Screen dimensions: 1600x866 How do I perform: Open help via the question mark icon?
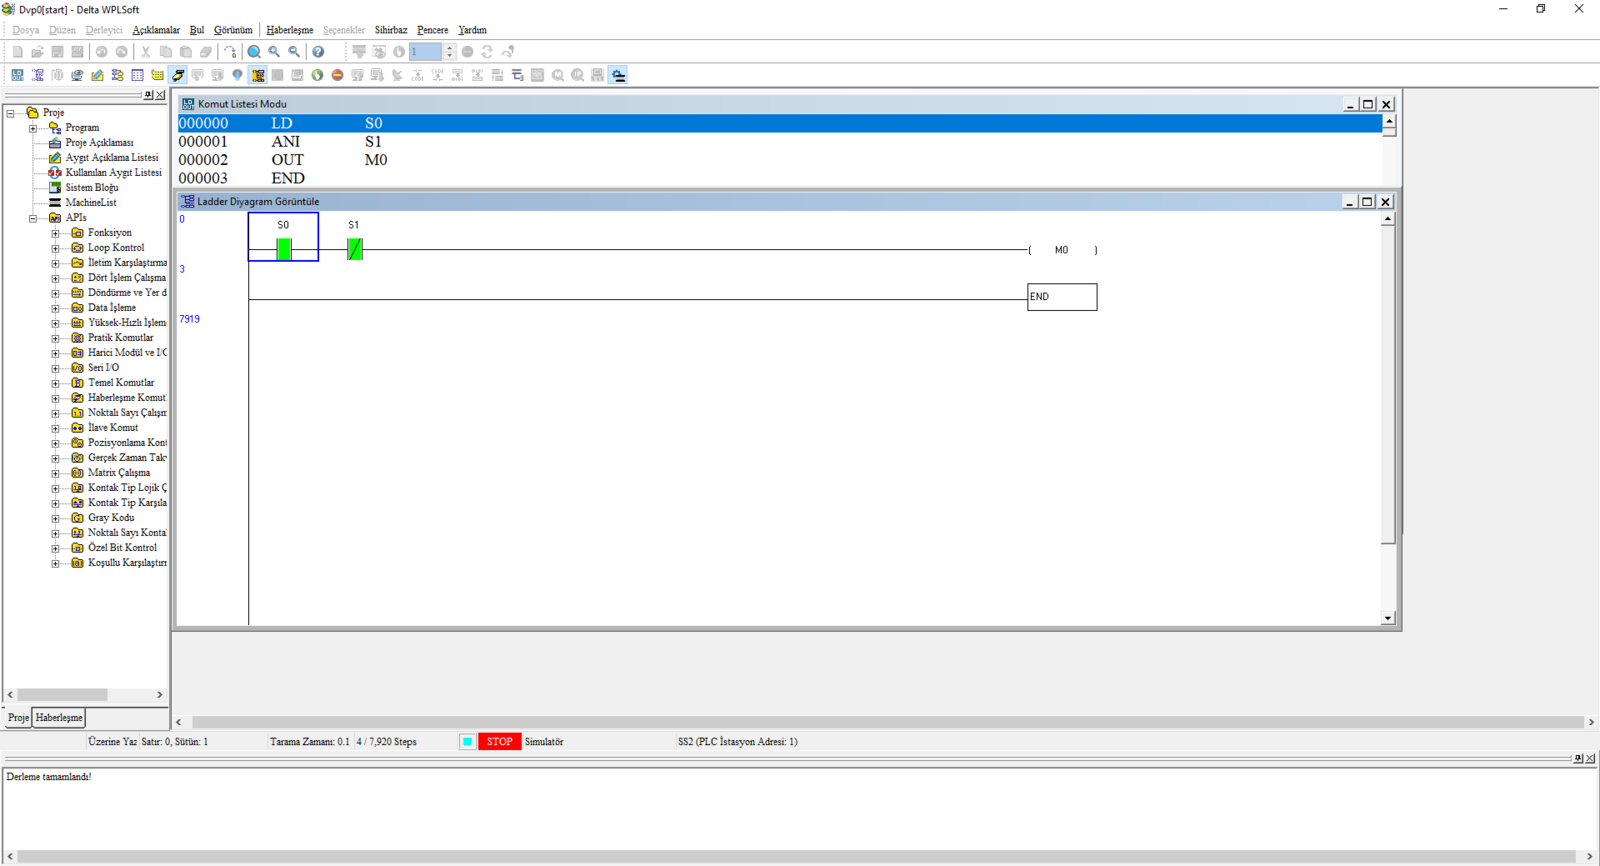[x=318, y=52]
